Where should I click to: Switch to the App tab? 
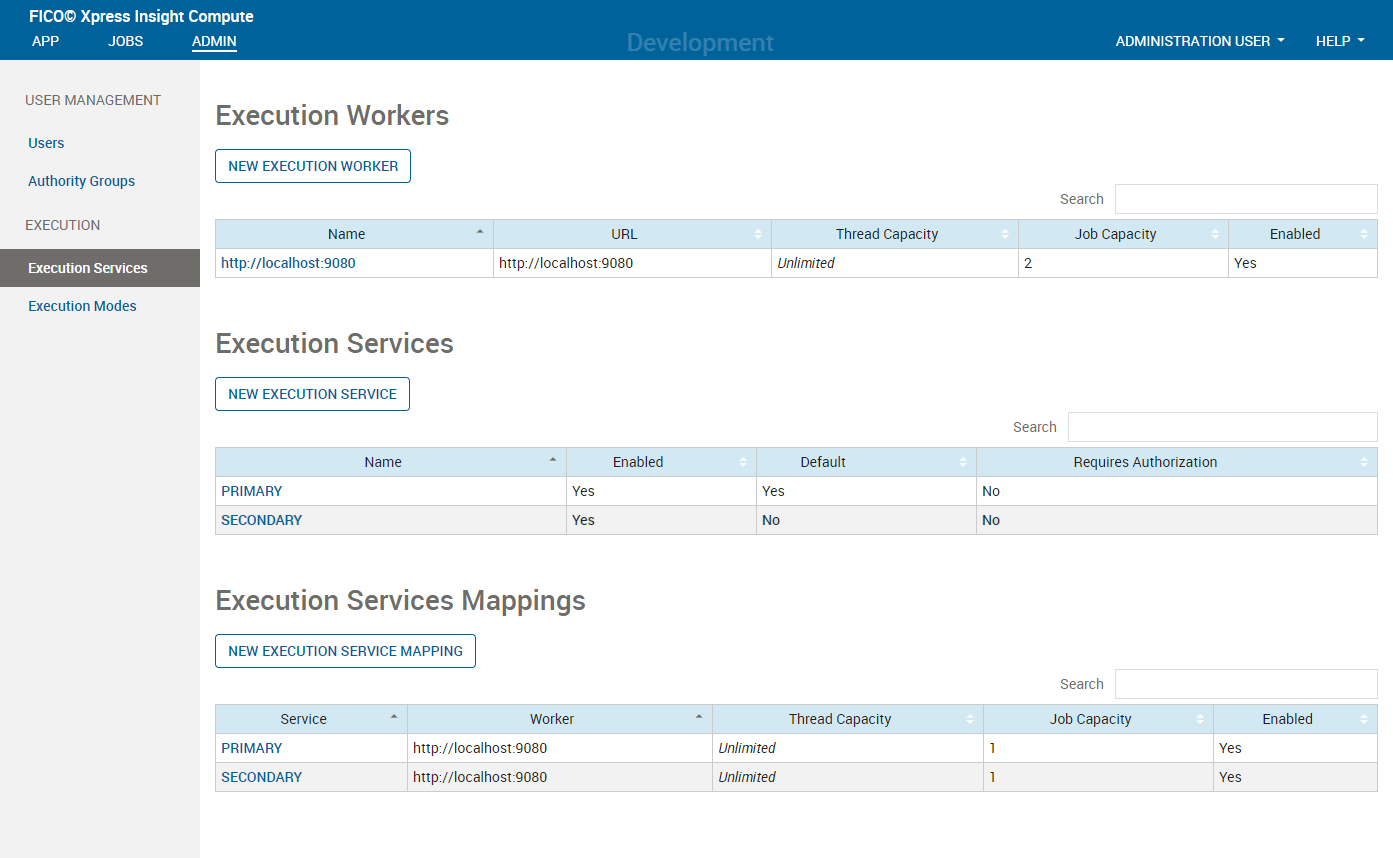coord(46,41)
